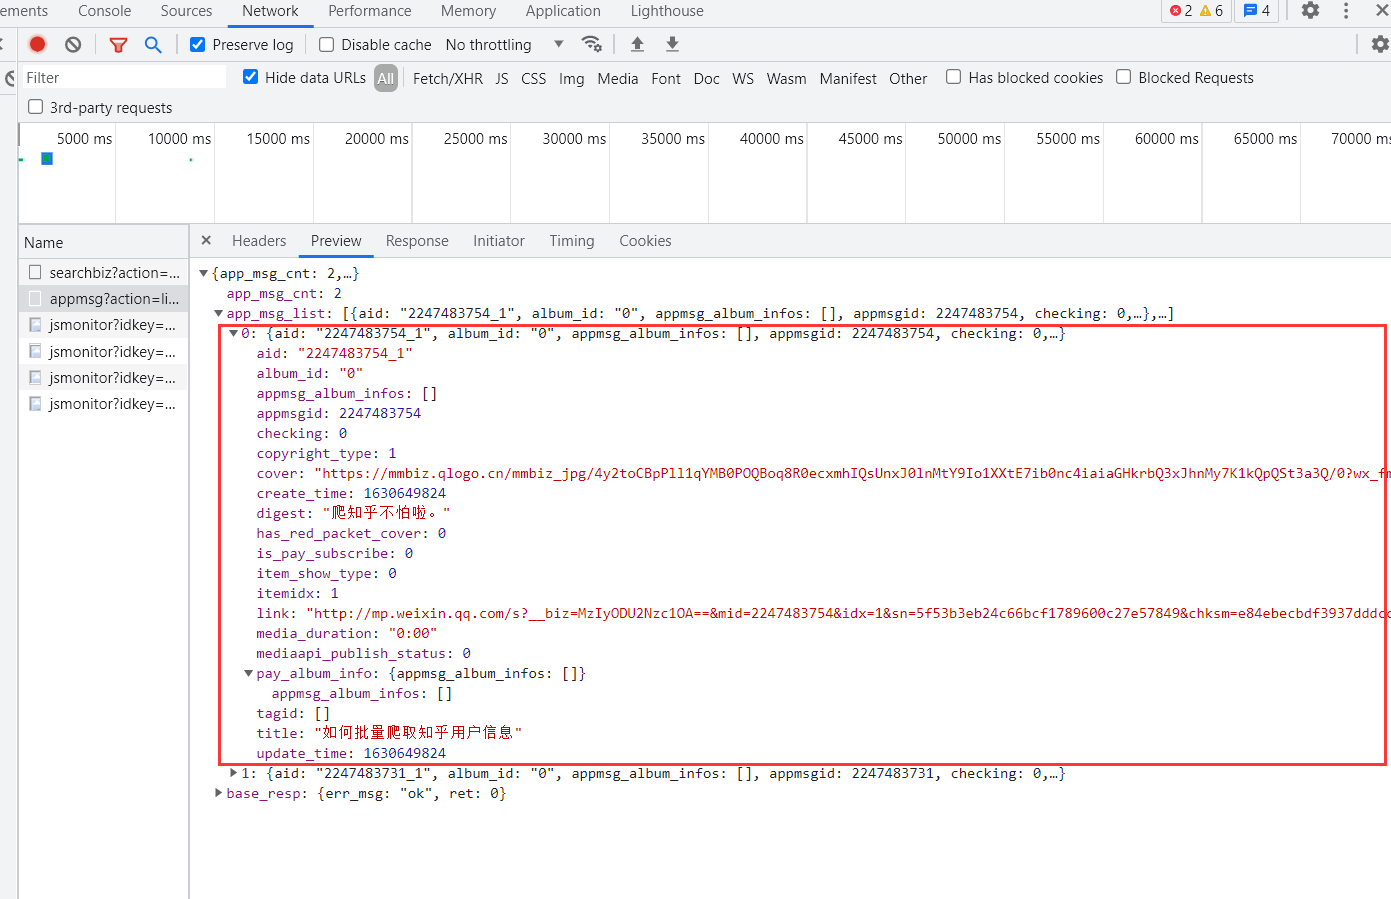Collapse the app_msg_list array
The image size is (1391, 899).
[219, 313]
